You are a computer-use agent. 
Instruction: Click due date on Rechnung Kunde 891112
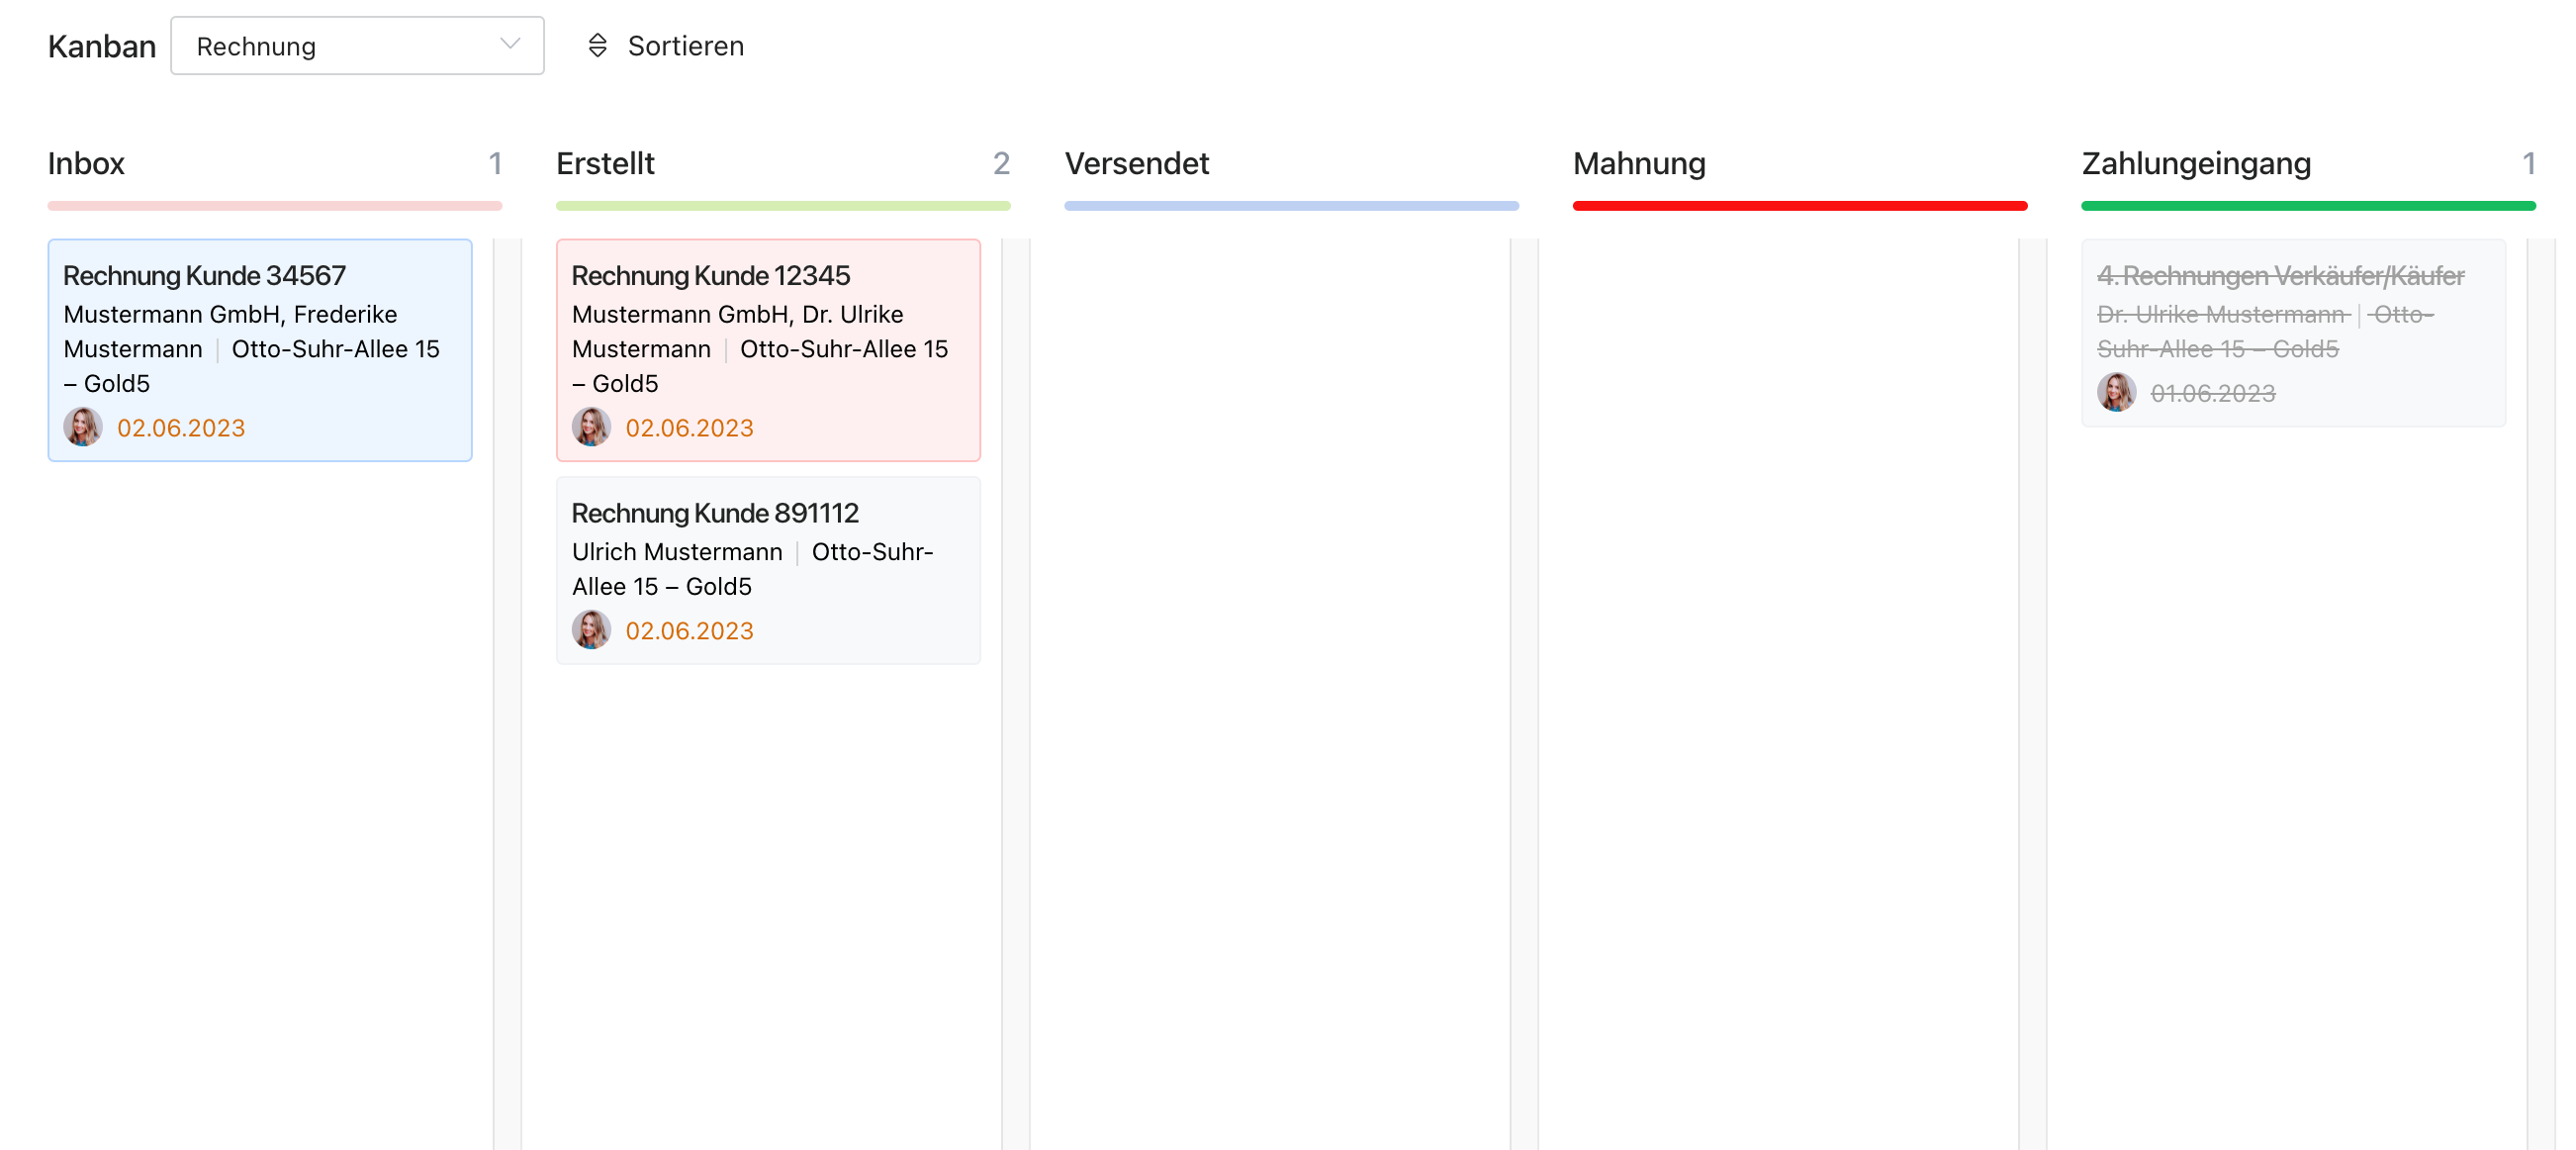[689, 631]
